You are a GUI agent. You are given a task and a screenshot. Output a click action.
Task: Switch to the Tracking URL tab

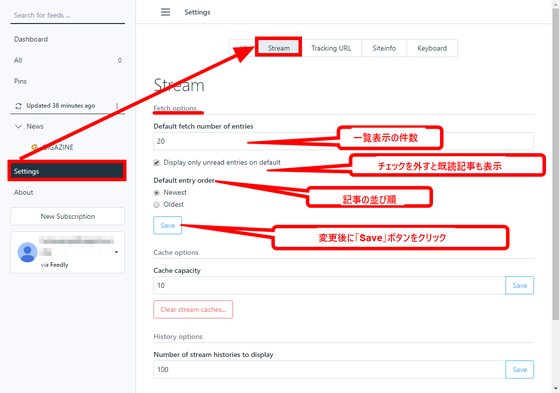331,48
